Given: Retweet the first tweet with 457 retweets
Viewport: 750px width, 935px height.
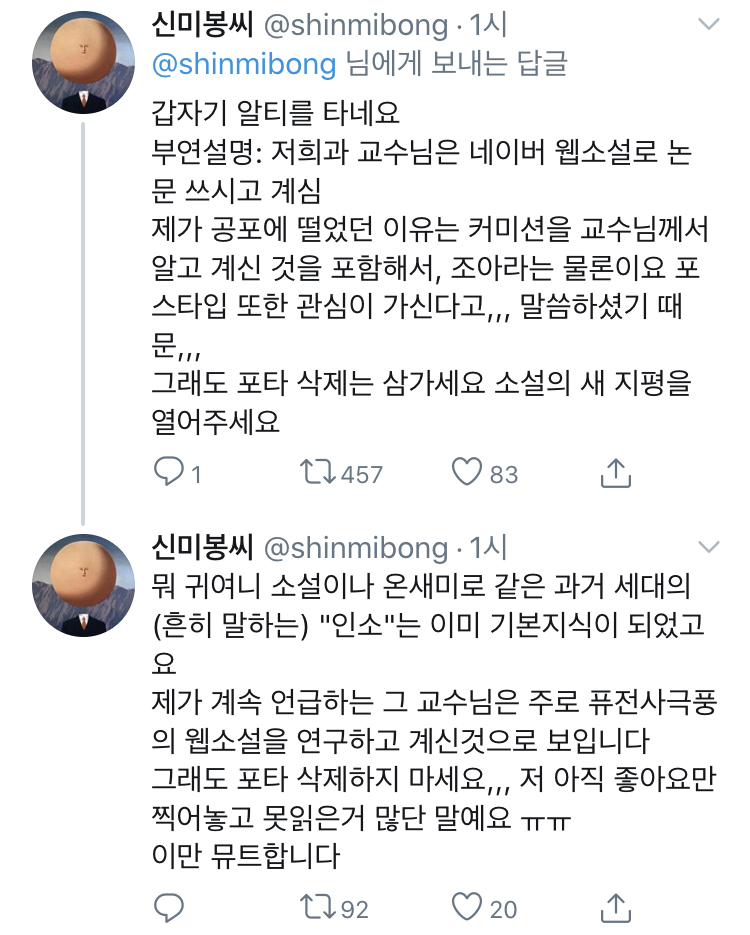Looking at the screenshot, I should [319, 471].
